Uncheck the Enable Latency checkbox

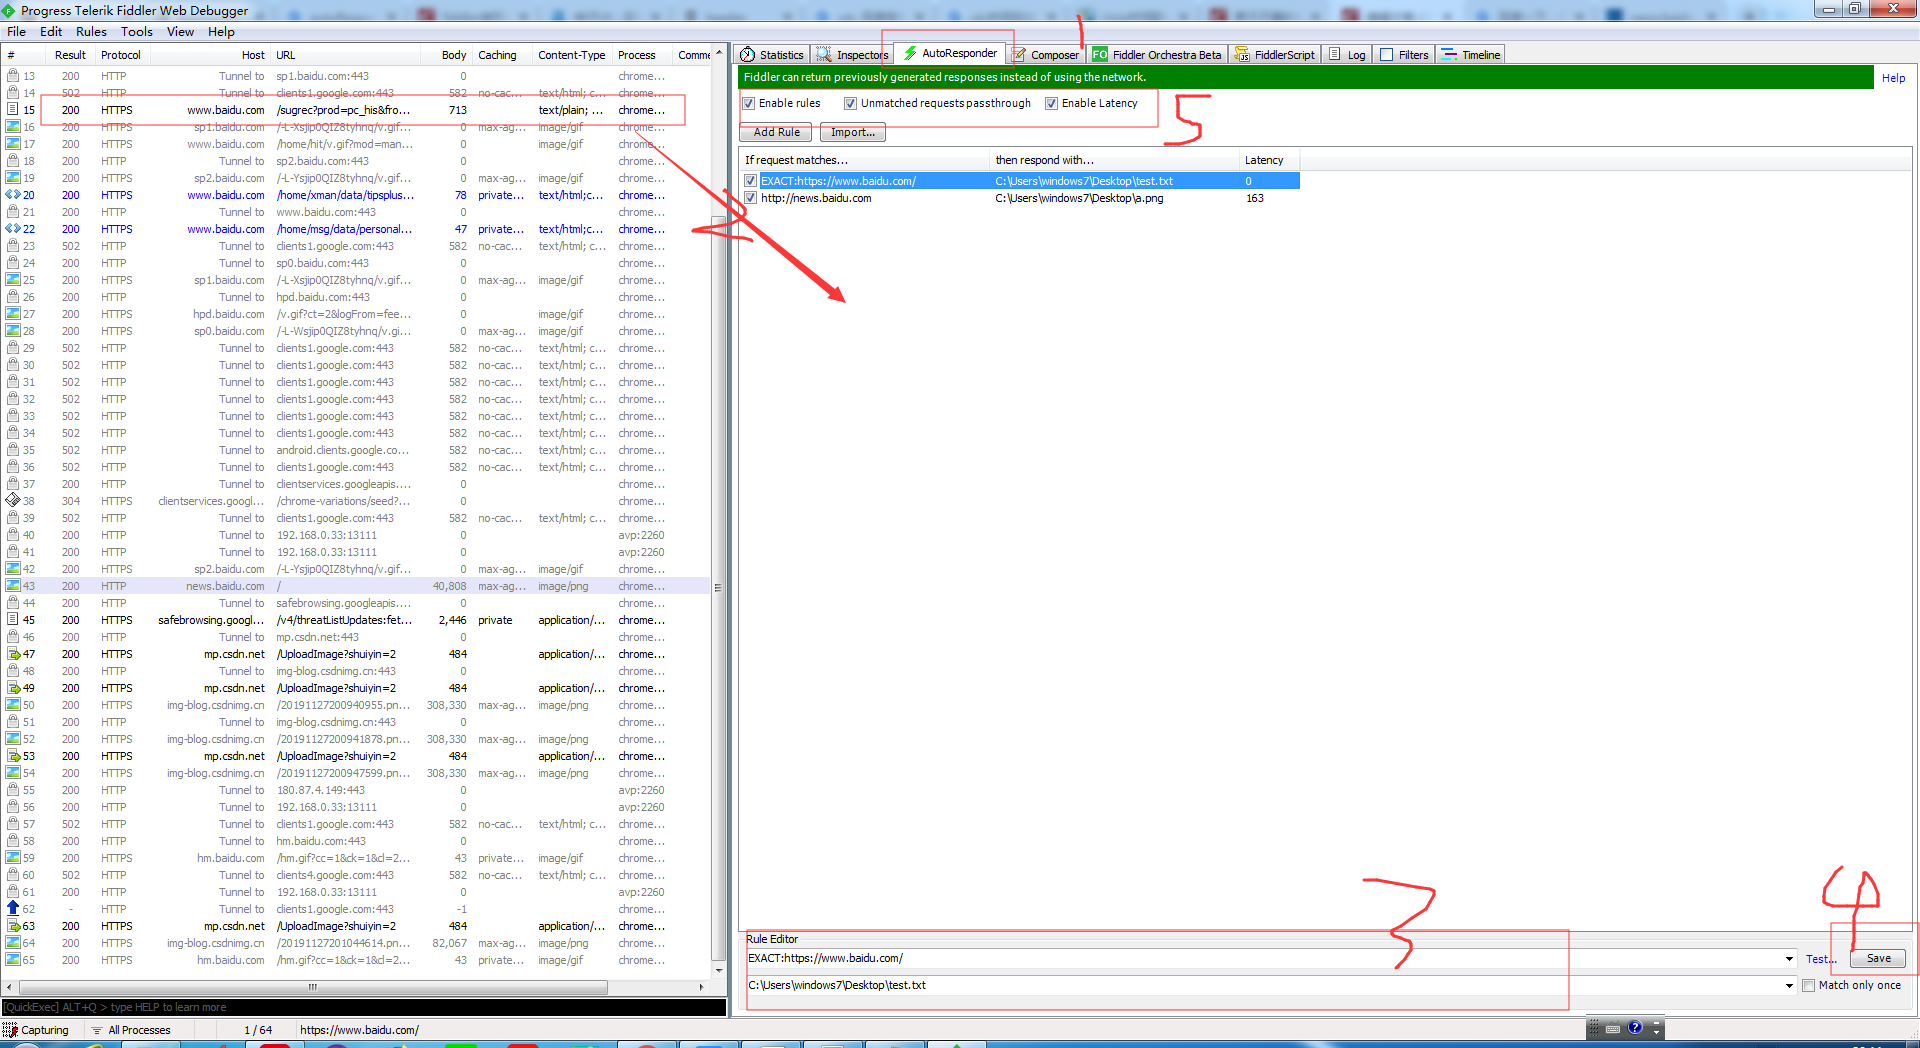(1052, 103)
